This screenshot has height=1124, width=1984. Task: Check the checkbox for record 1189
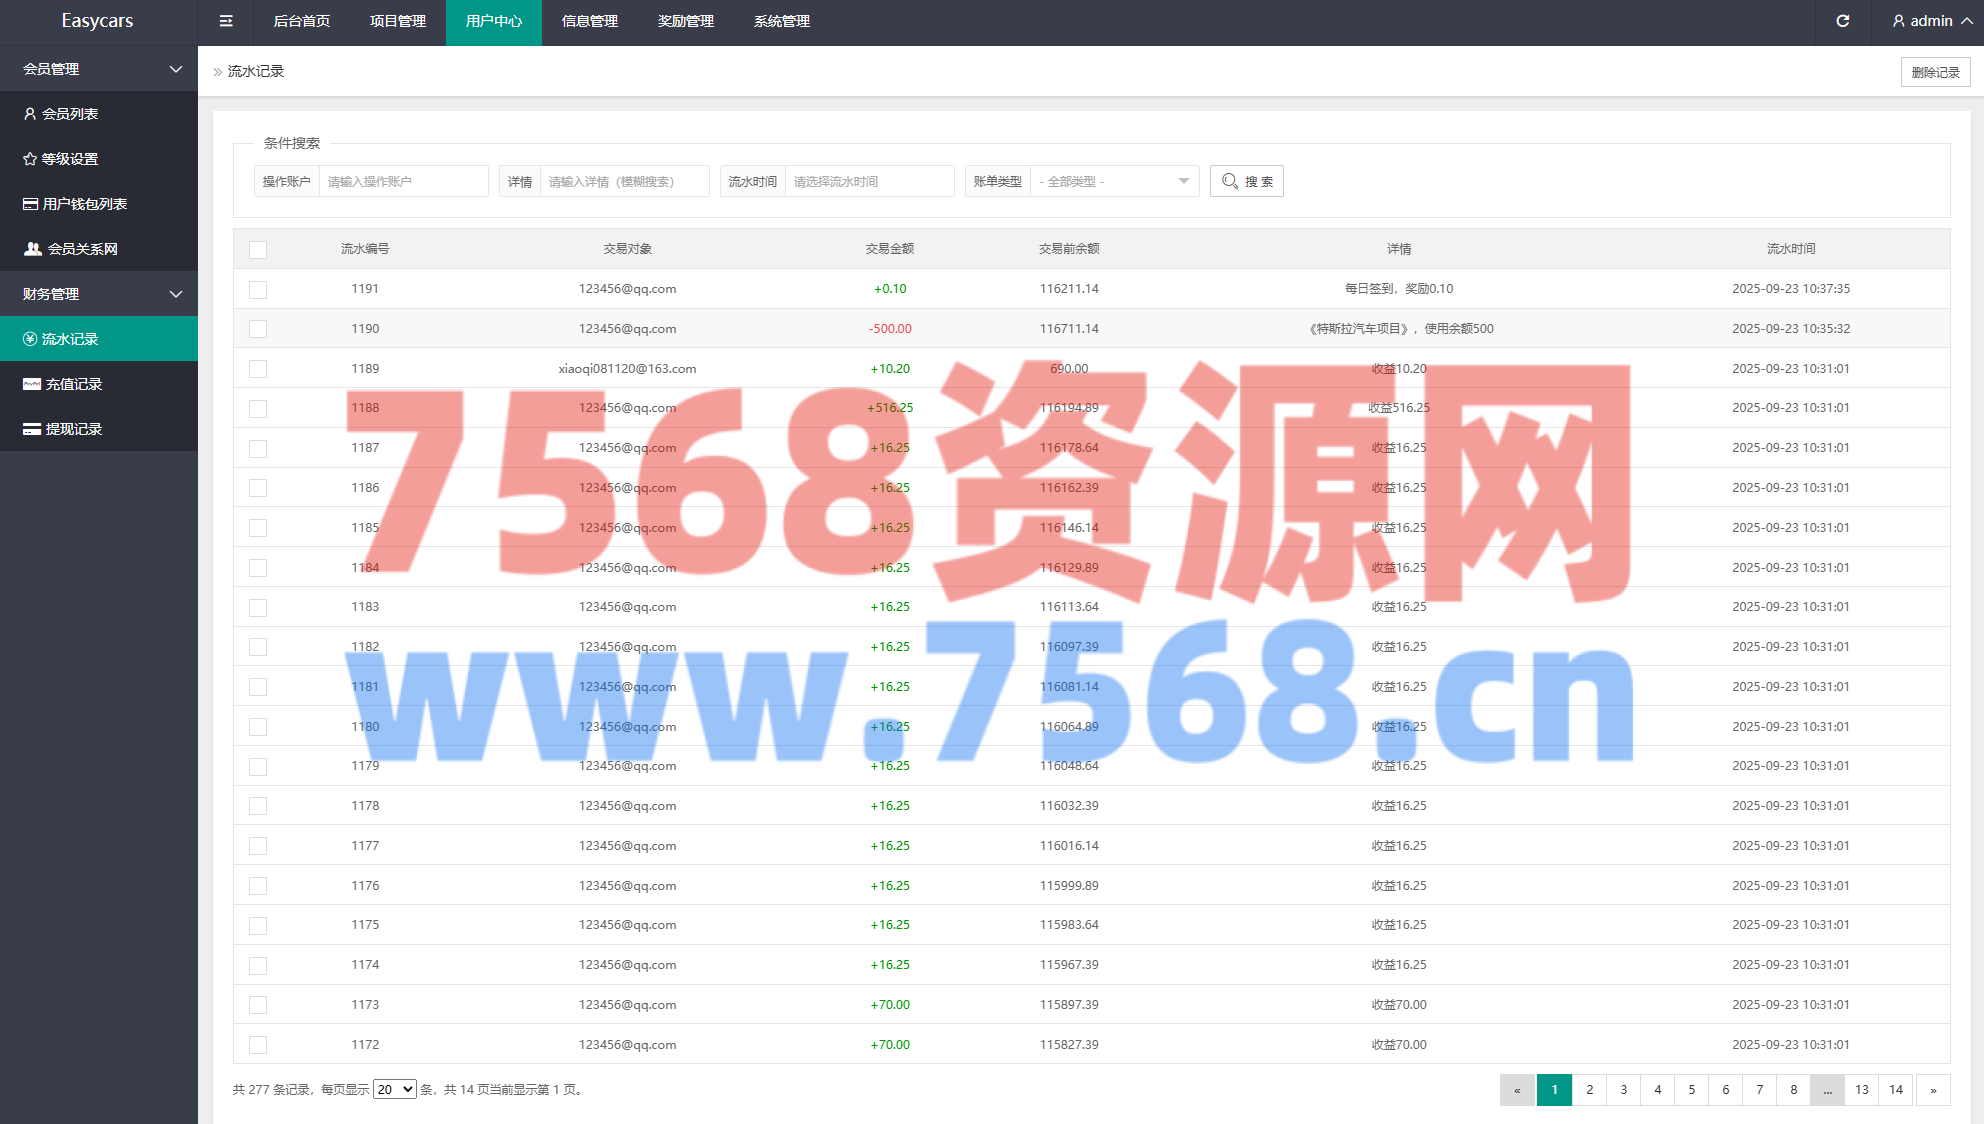pos(258,369)
